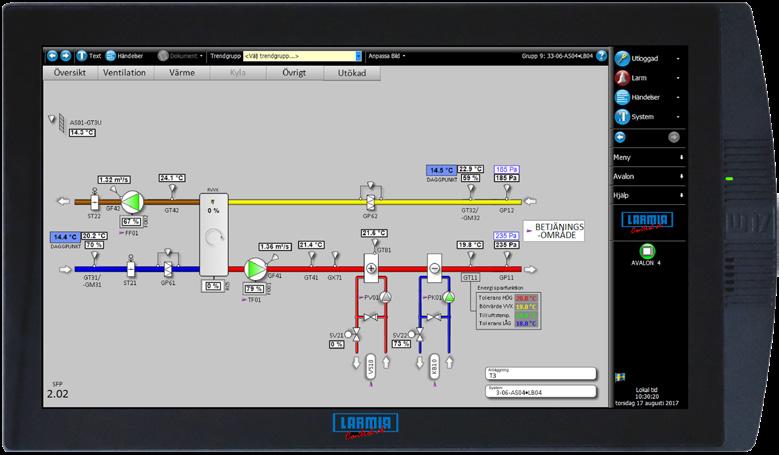The image size is (779, 455).
Task: Select filter GP62 symbol
Action: (370, 202)
